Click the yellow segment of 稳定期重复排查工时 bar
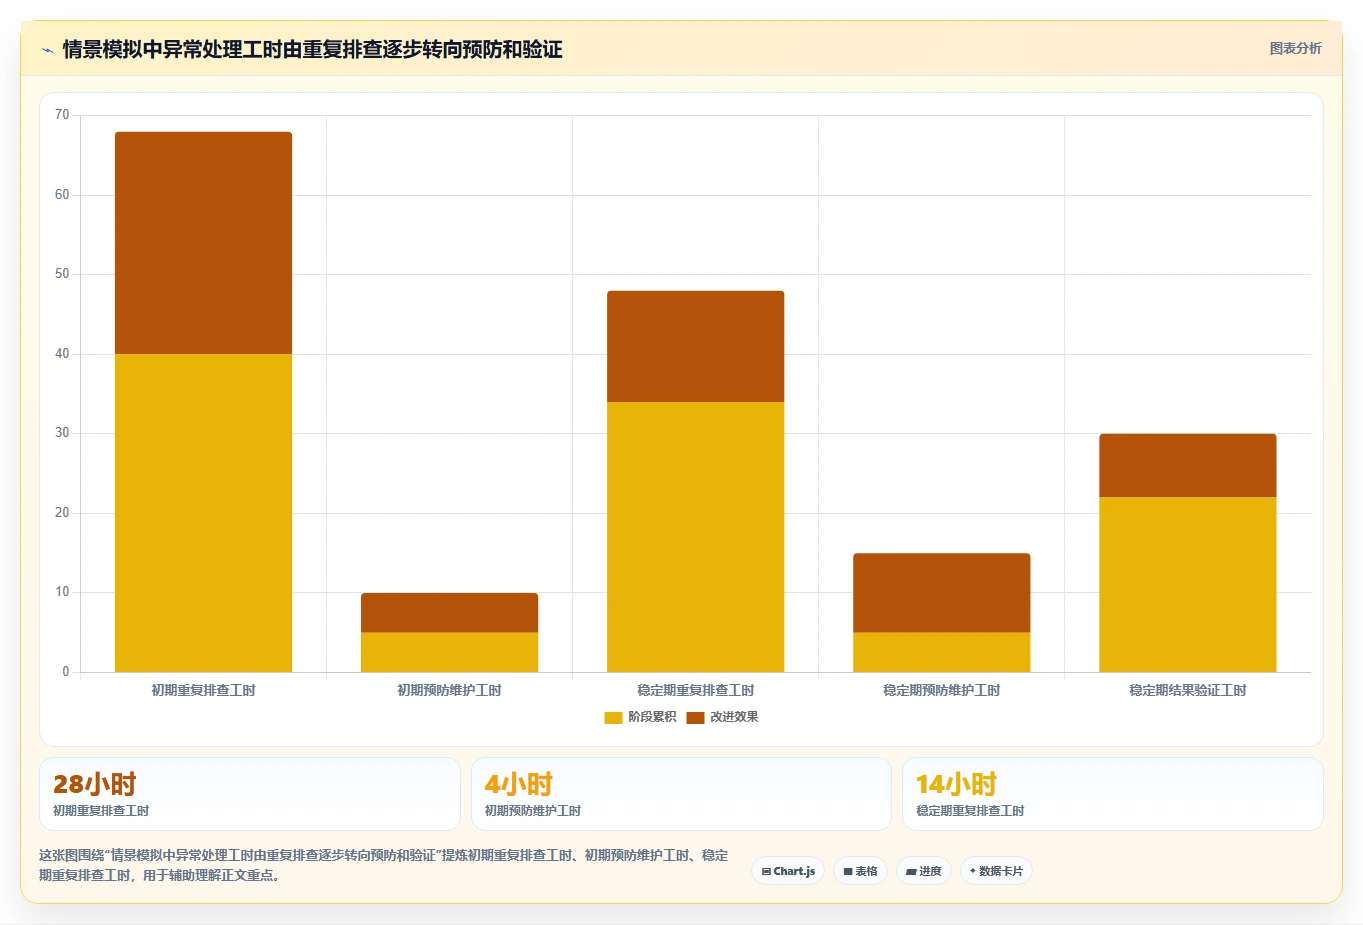The width and height of the screenshot is (1363, 925). 695,537
